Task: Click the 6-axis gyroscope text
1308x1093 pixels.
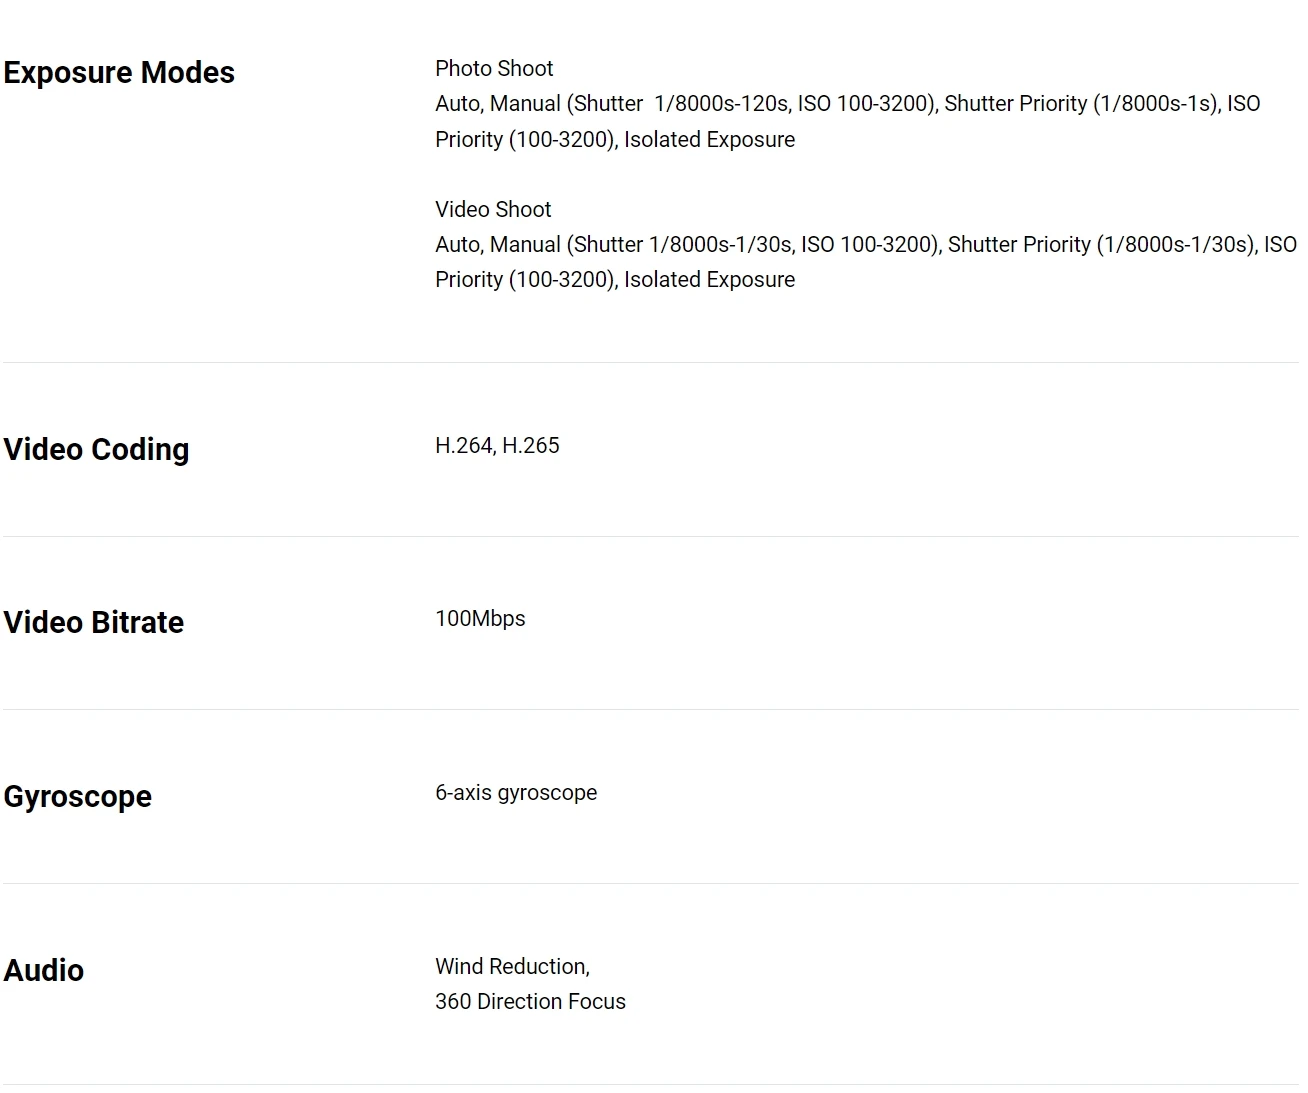Action: 516,793
